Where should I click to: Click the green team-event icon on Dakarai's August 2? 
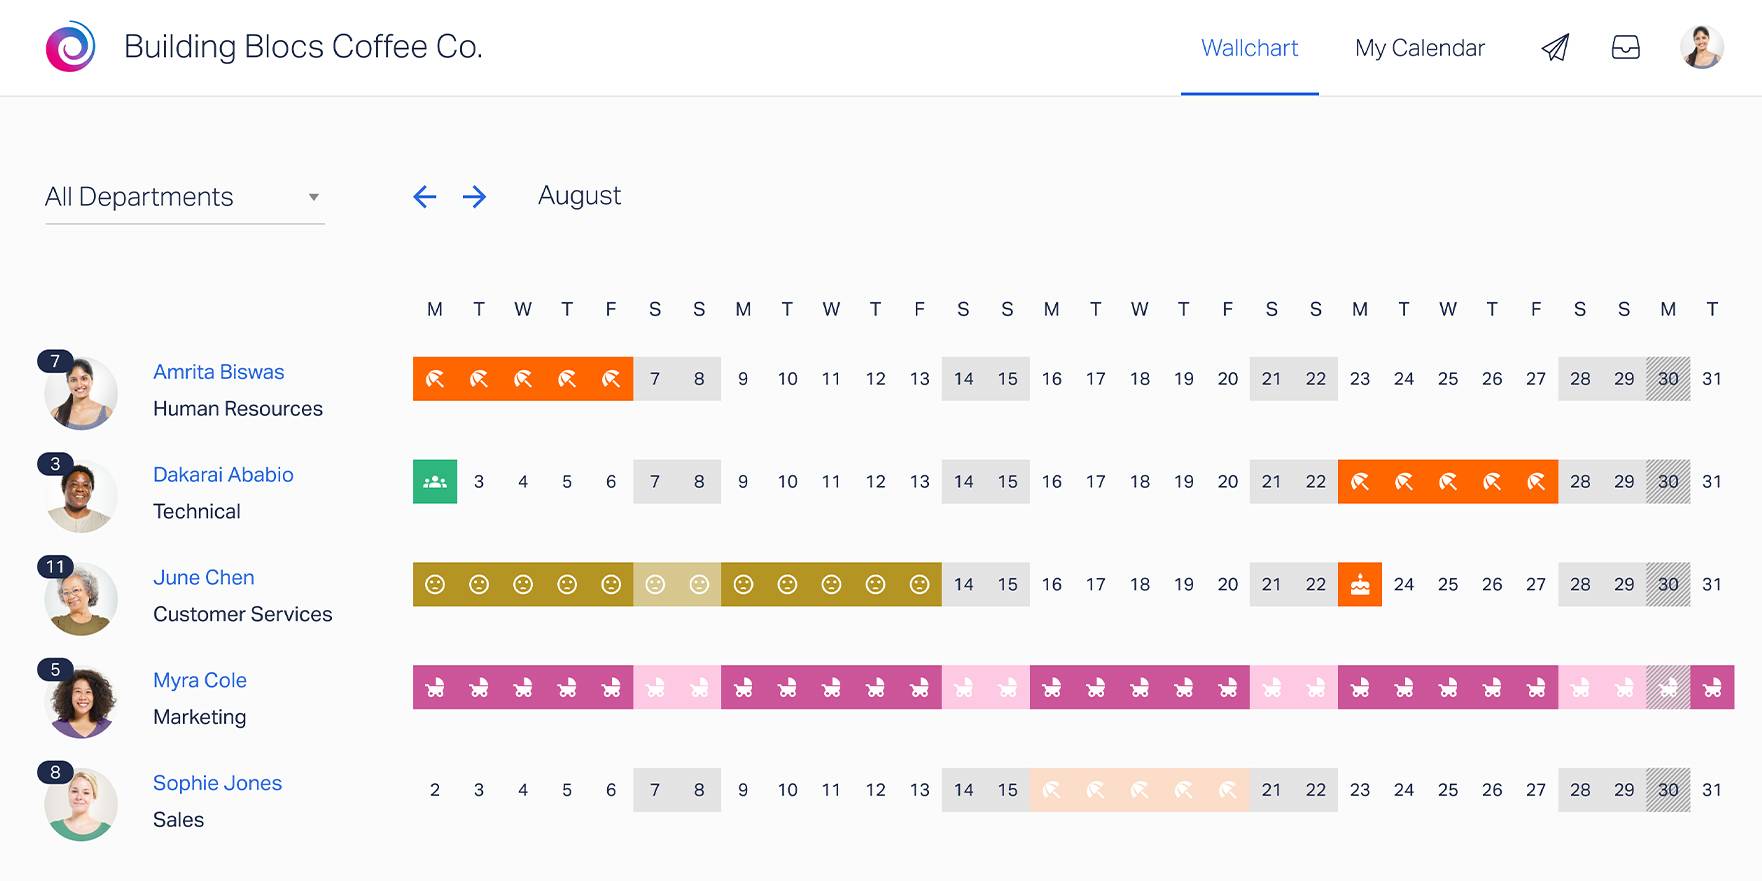point(434,481)
